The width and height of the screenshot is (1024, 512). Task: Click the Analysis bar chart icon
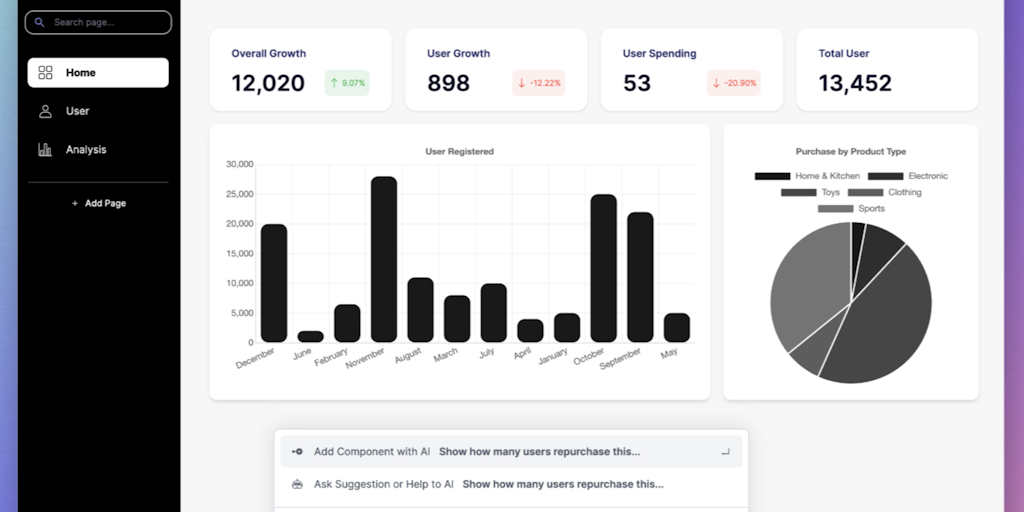point(45,150)
